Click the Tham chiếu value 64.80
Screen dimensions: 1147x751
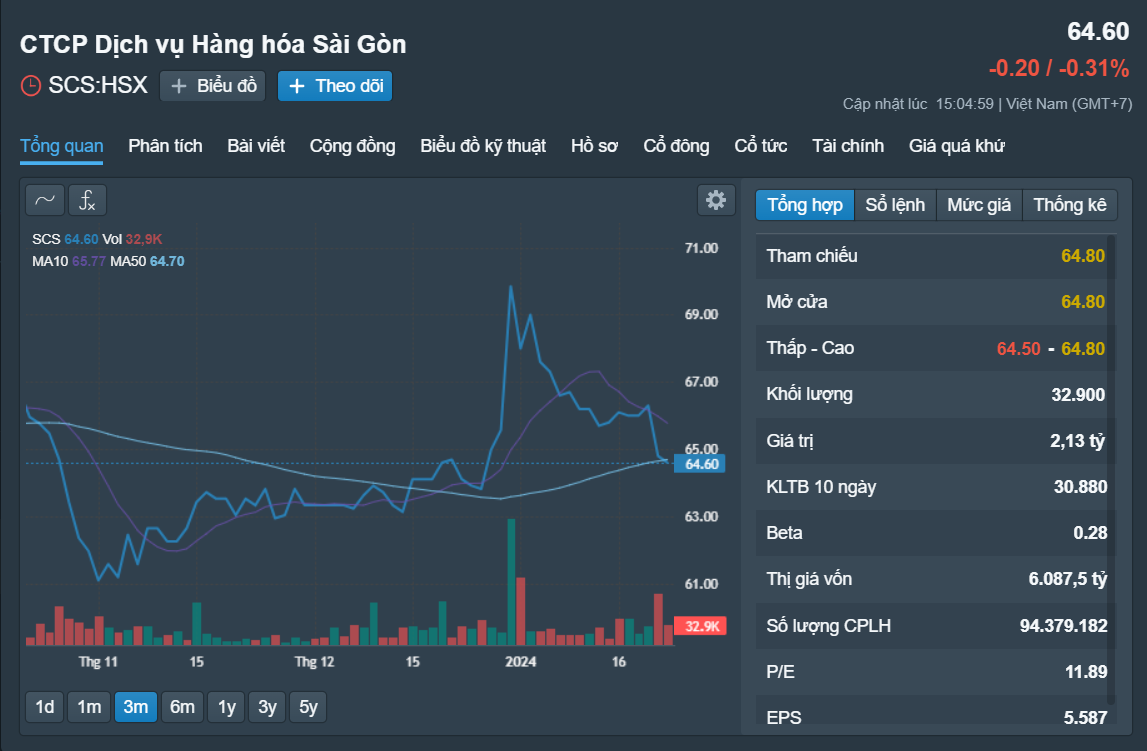[1083, 256]
